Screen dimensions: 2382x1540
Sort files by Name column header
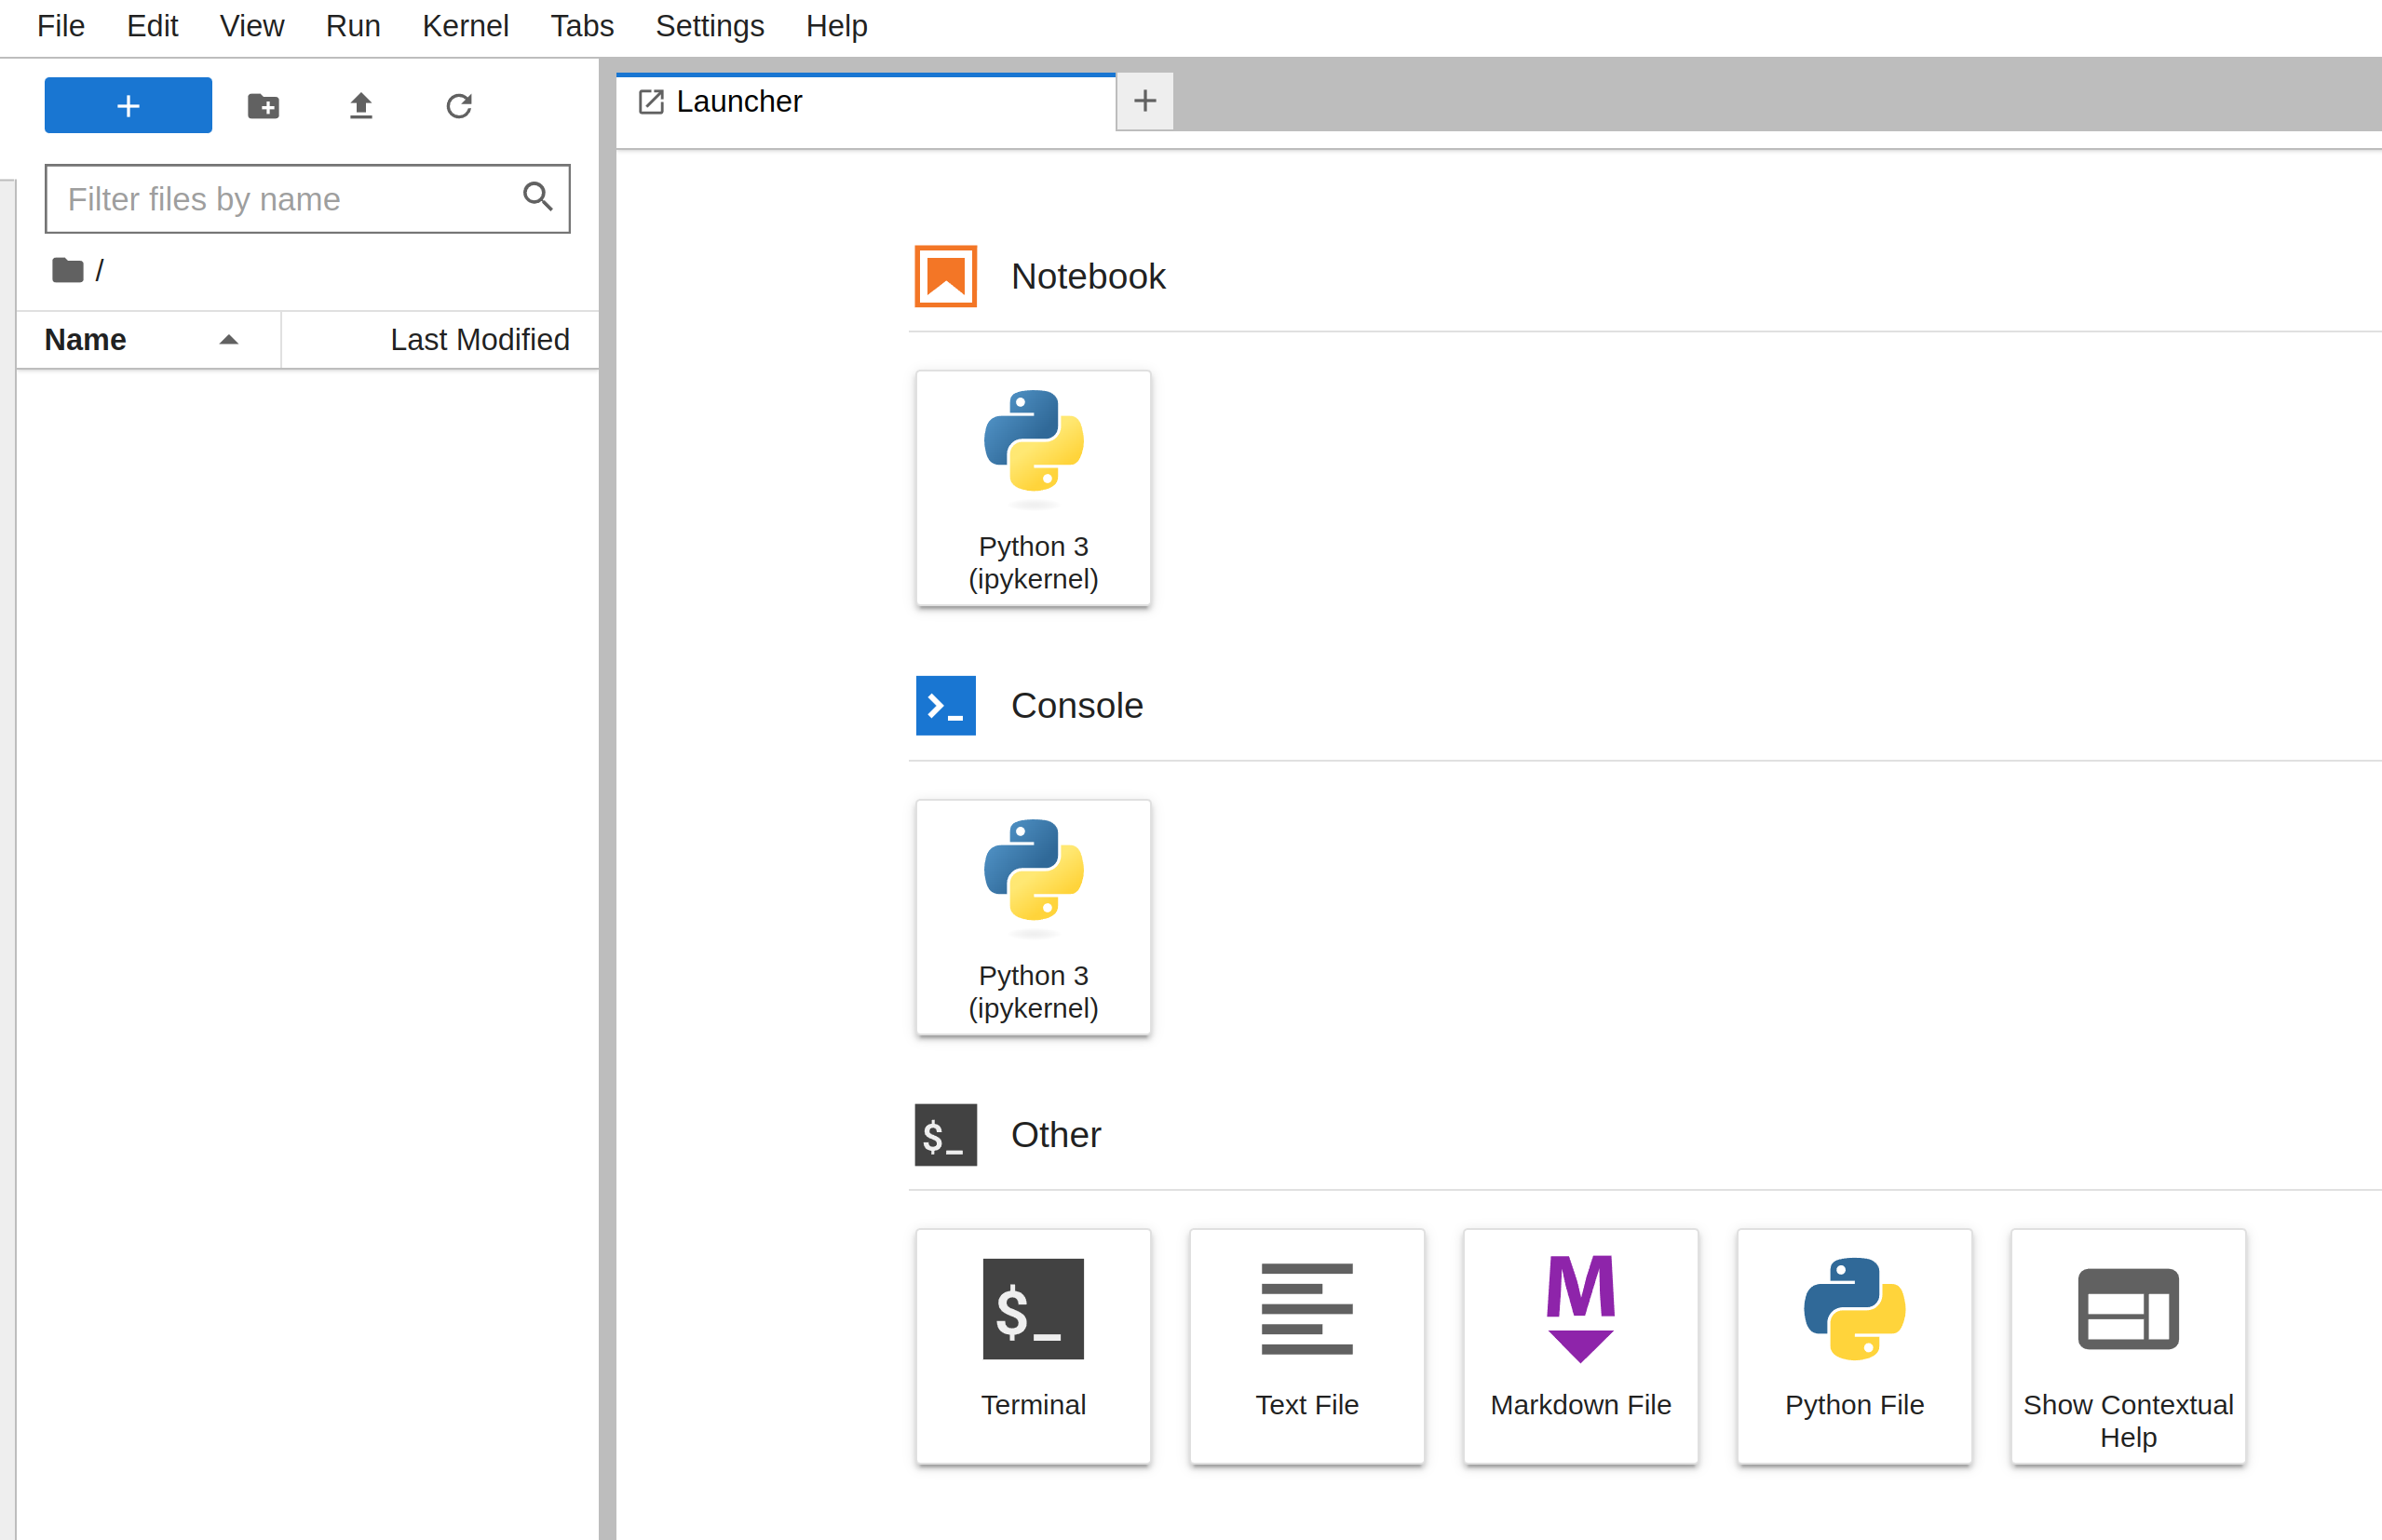coord(148,340)
